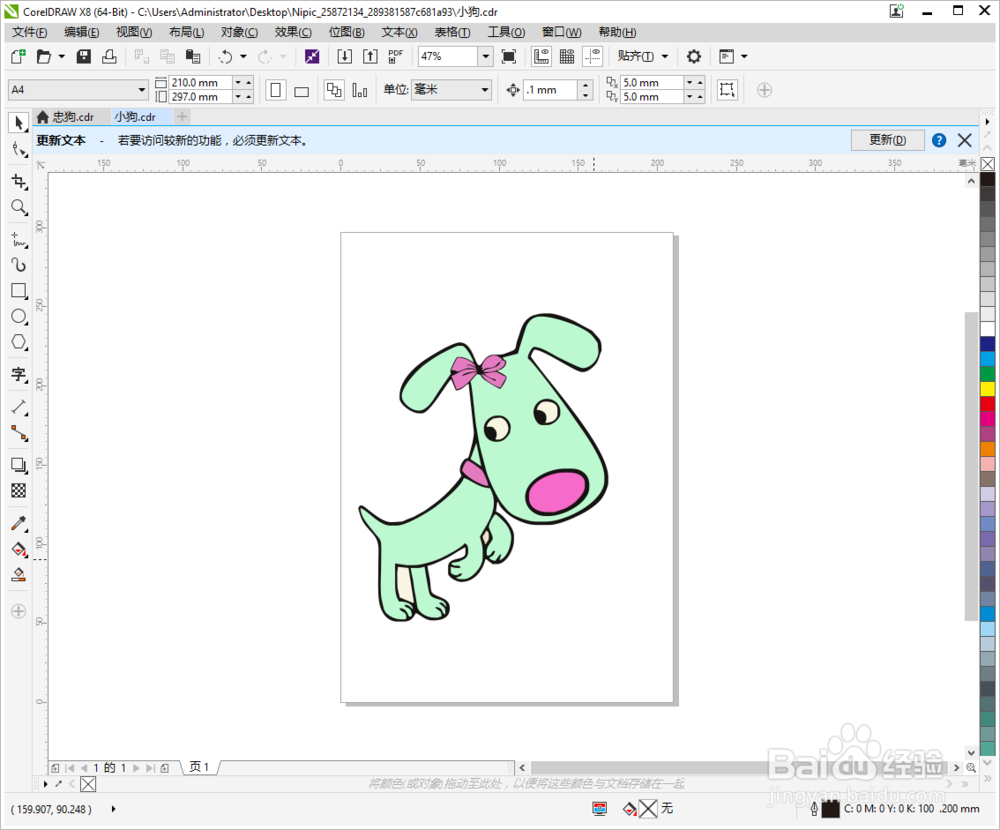
Task: Select the Transparency checkerboard tool
Action: [18, 491]
